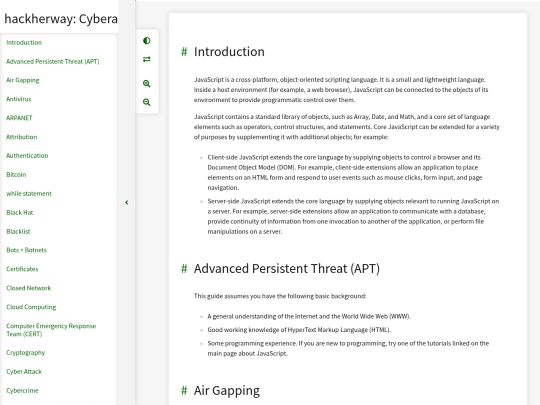540x405 pixels.
Task: Click 'This guide assumes you have' sentence
Action: pos(280,296)
